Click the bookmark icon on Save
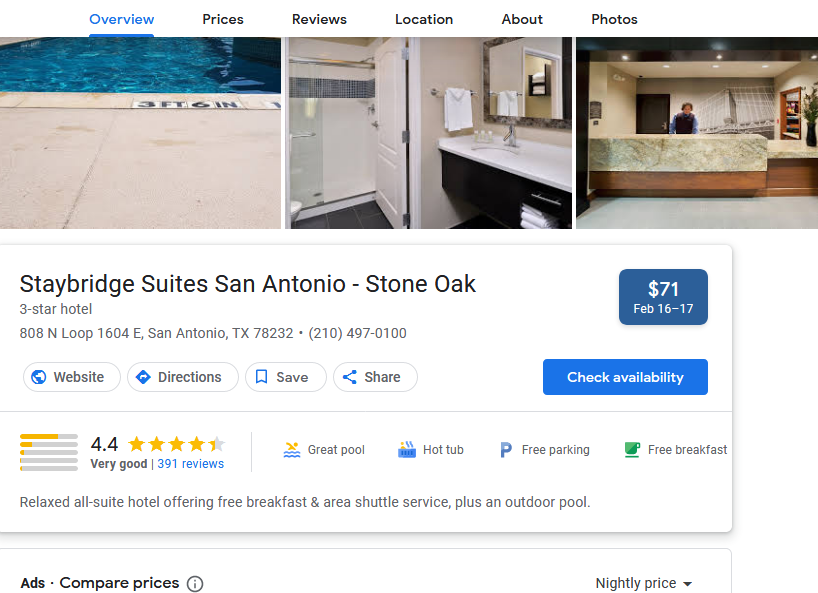Image resolution: width=818 pixels, height=593 pixels. (261, 377)
